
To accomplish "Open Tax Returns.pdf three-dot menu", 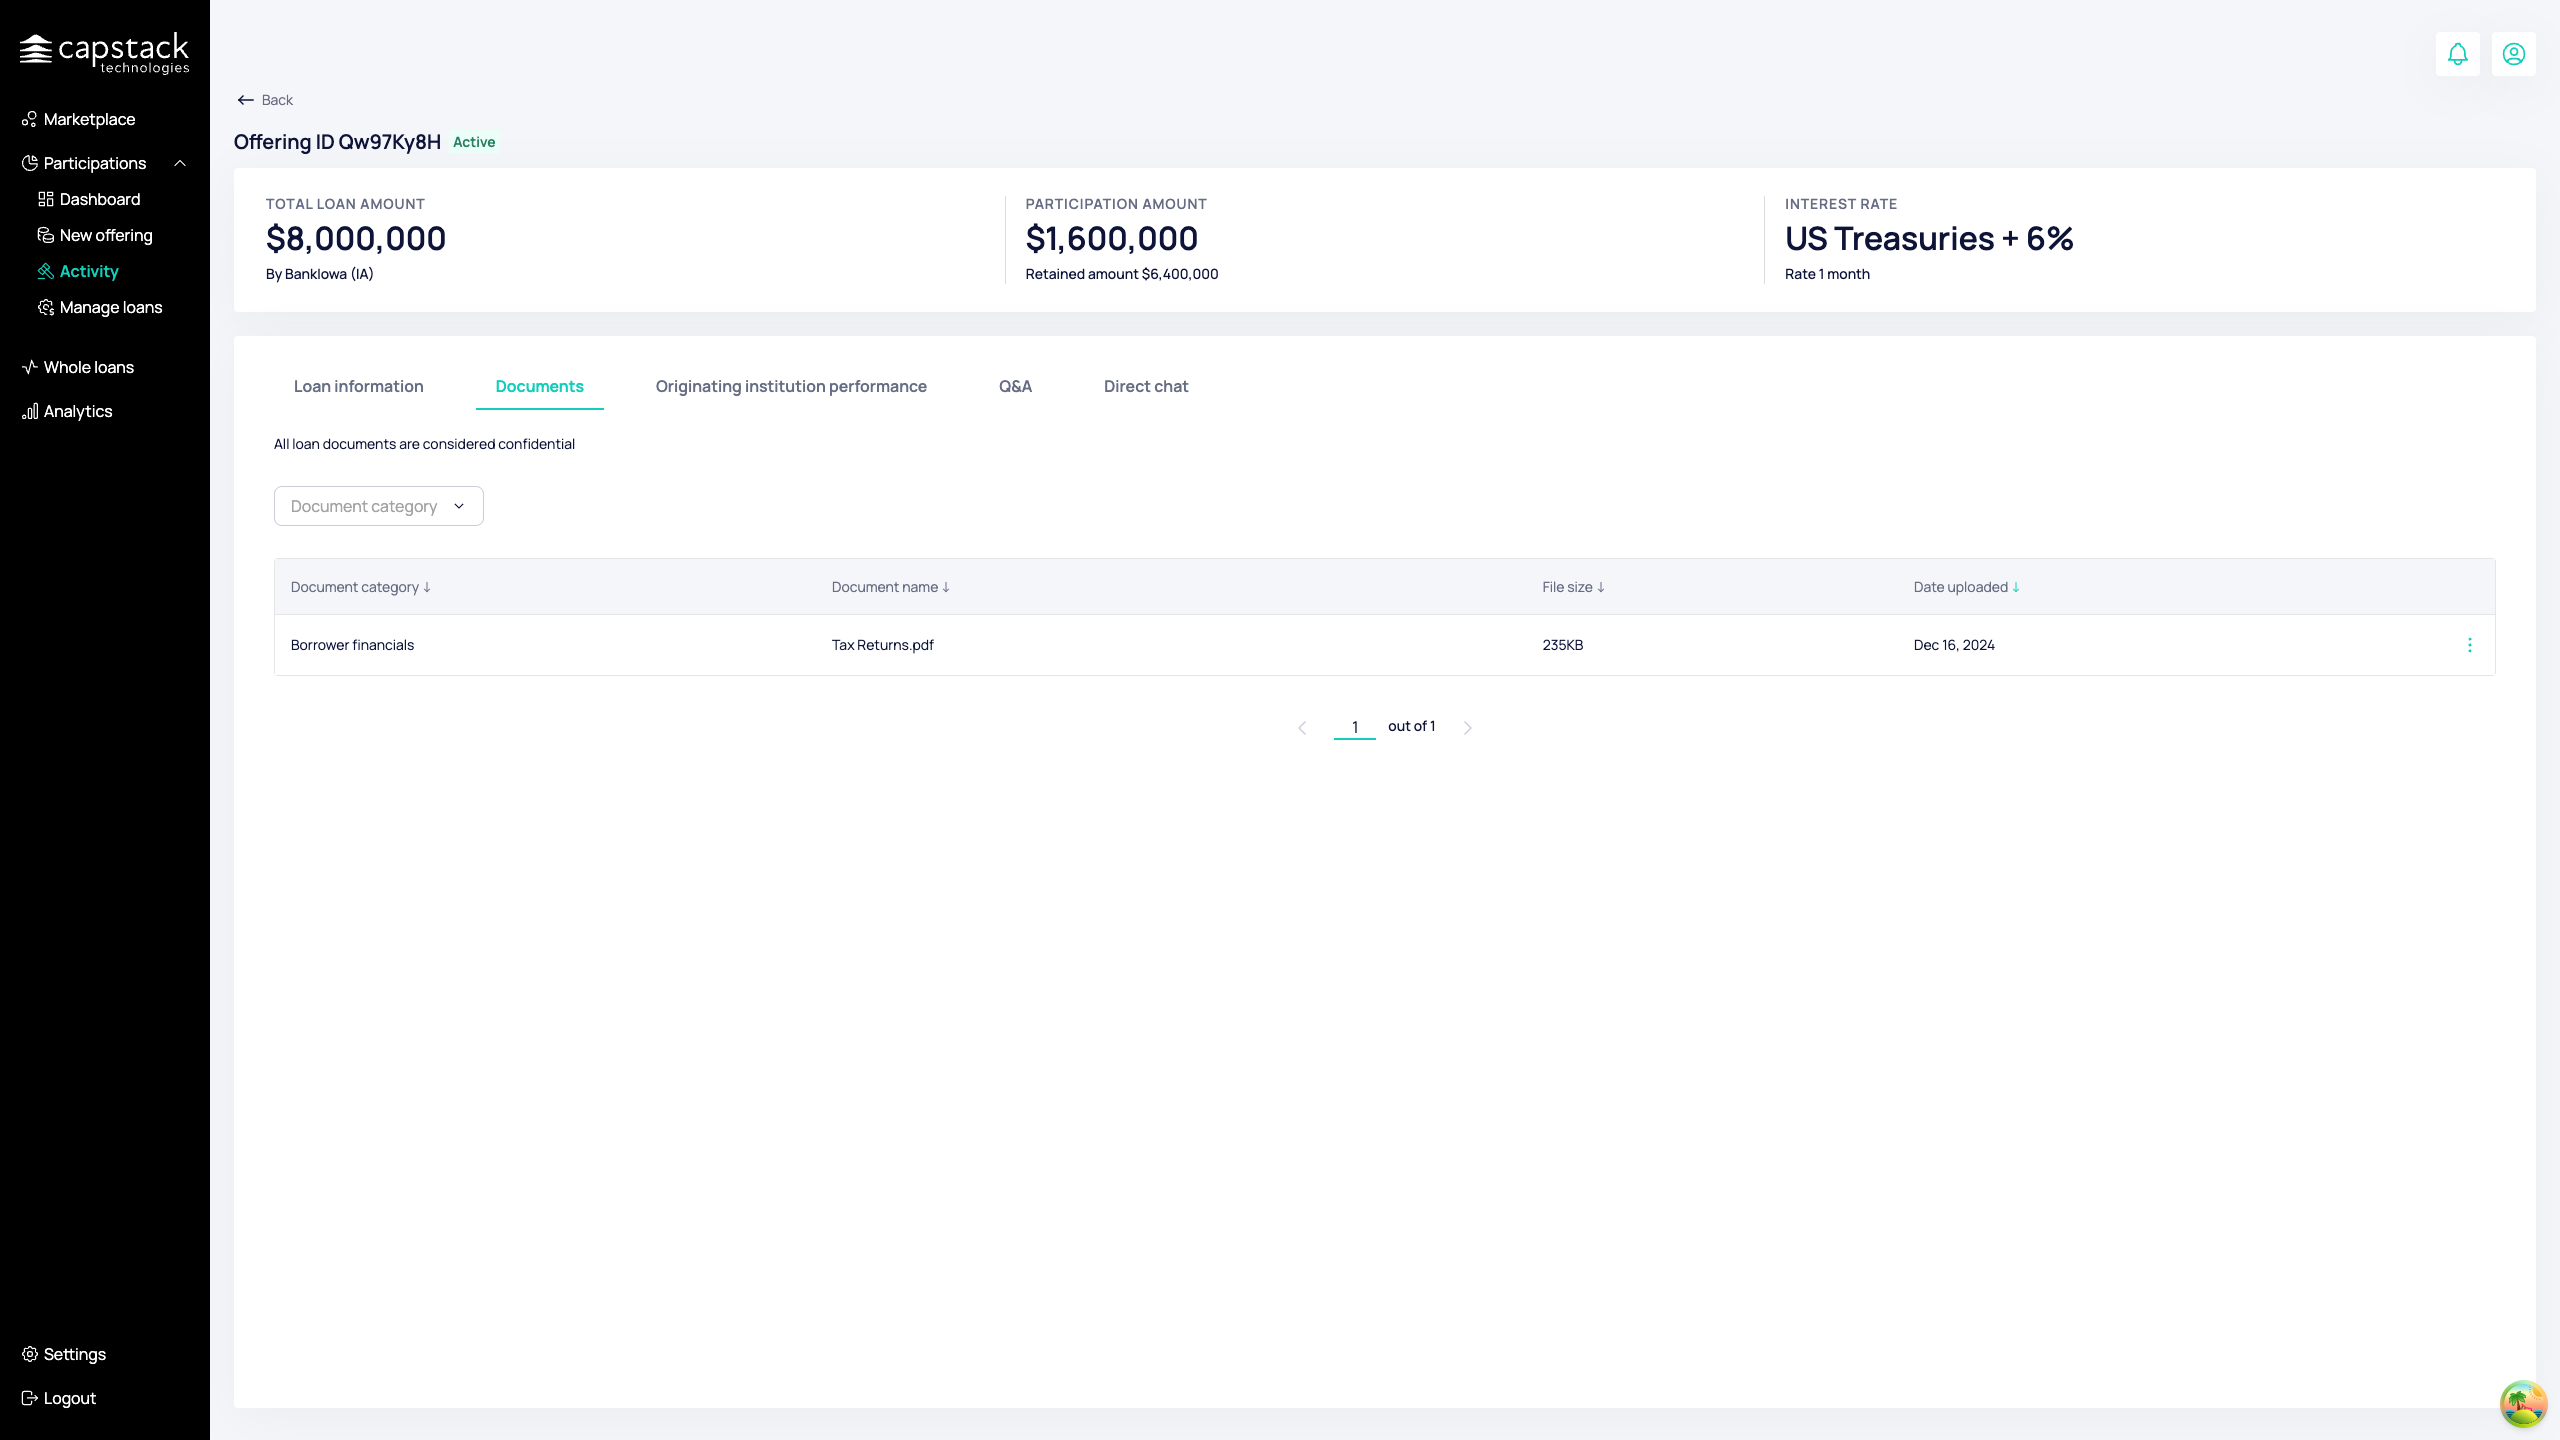I will [x=2469, y=645].
